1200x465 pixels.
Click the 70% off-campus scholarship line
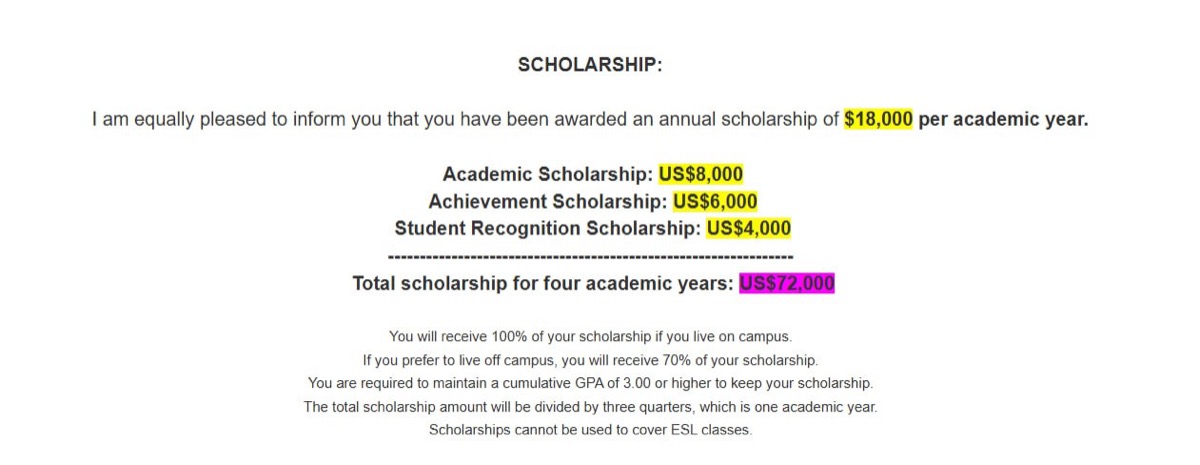590,359
